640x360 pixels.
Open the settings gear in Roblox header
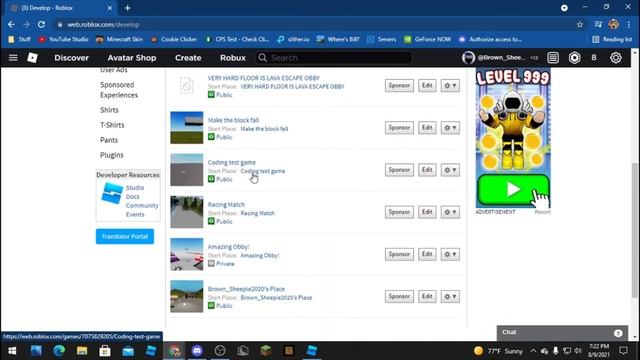[x=616, y=58]
